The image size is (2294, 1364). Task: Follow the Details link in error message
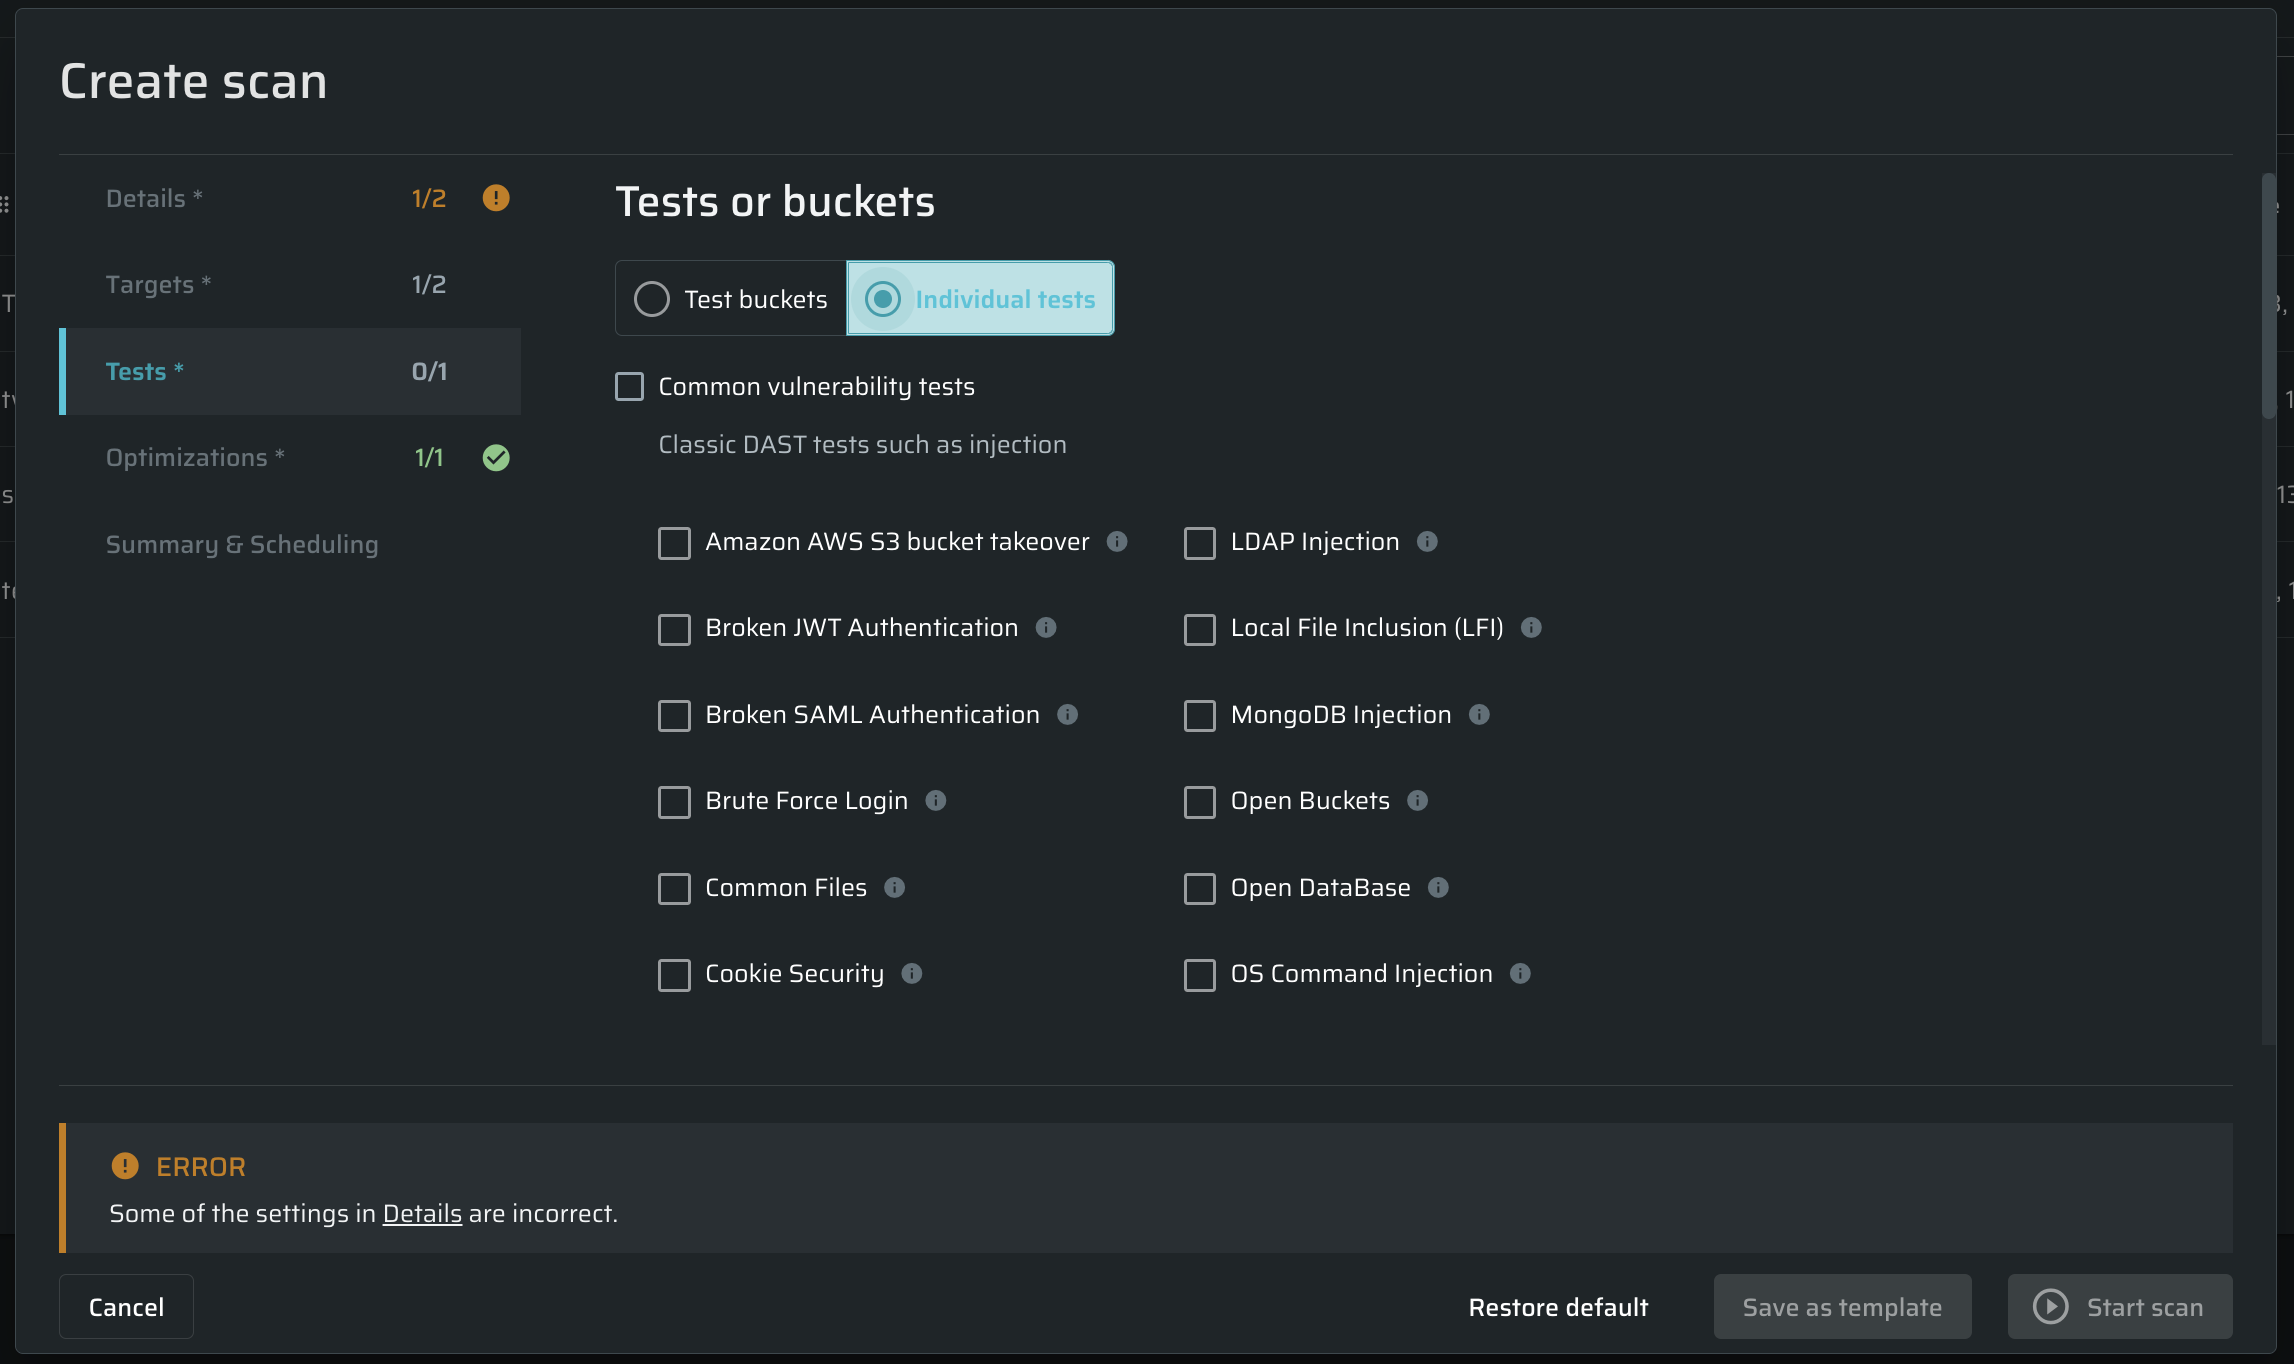(422, 1213)
